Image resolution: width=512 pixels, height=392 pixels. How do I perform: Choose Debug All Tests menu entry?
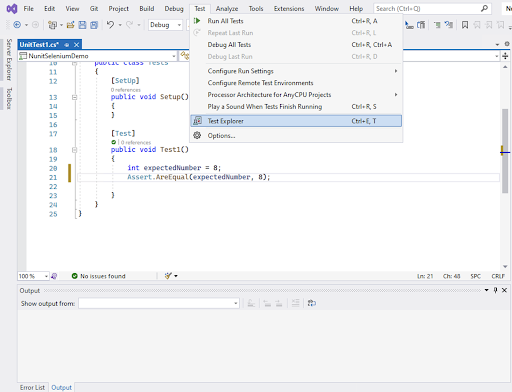[x=296, y=45]
